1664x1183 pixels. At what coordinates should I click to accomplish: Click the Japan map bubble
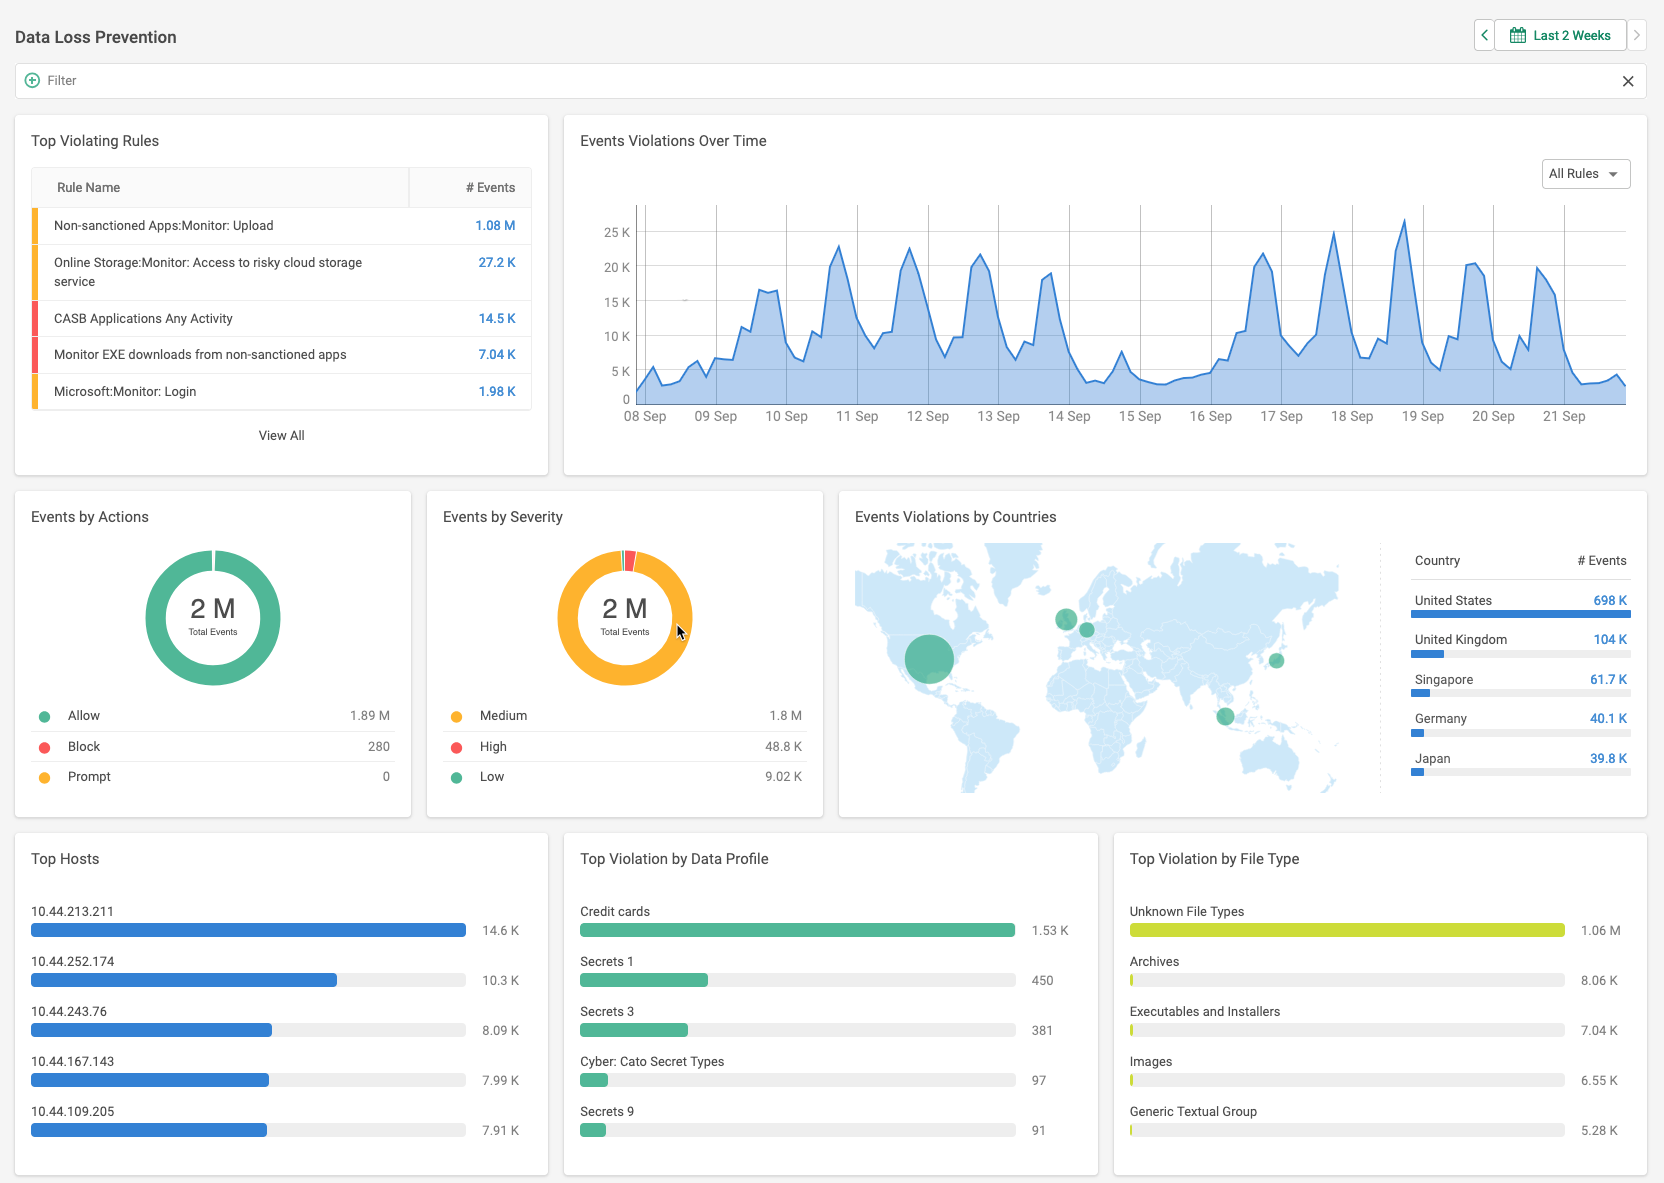click(1276, 661)
